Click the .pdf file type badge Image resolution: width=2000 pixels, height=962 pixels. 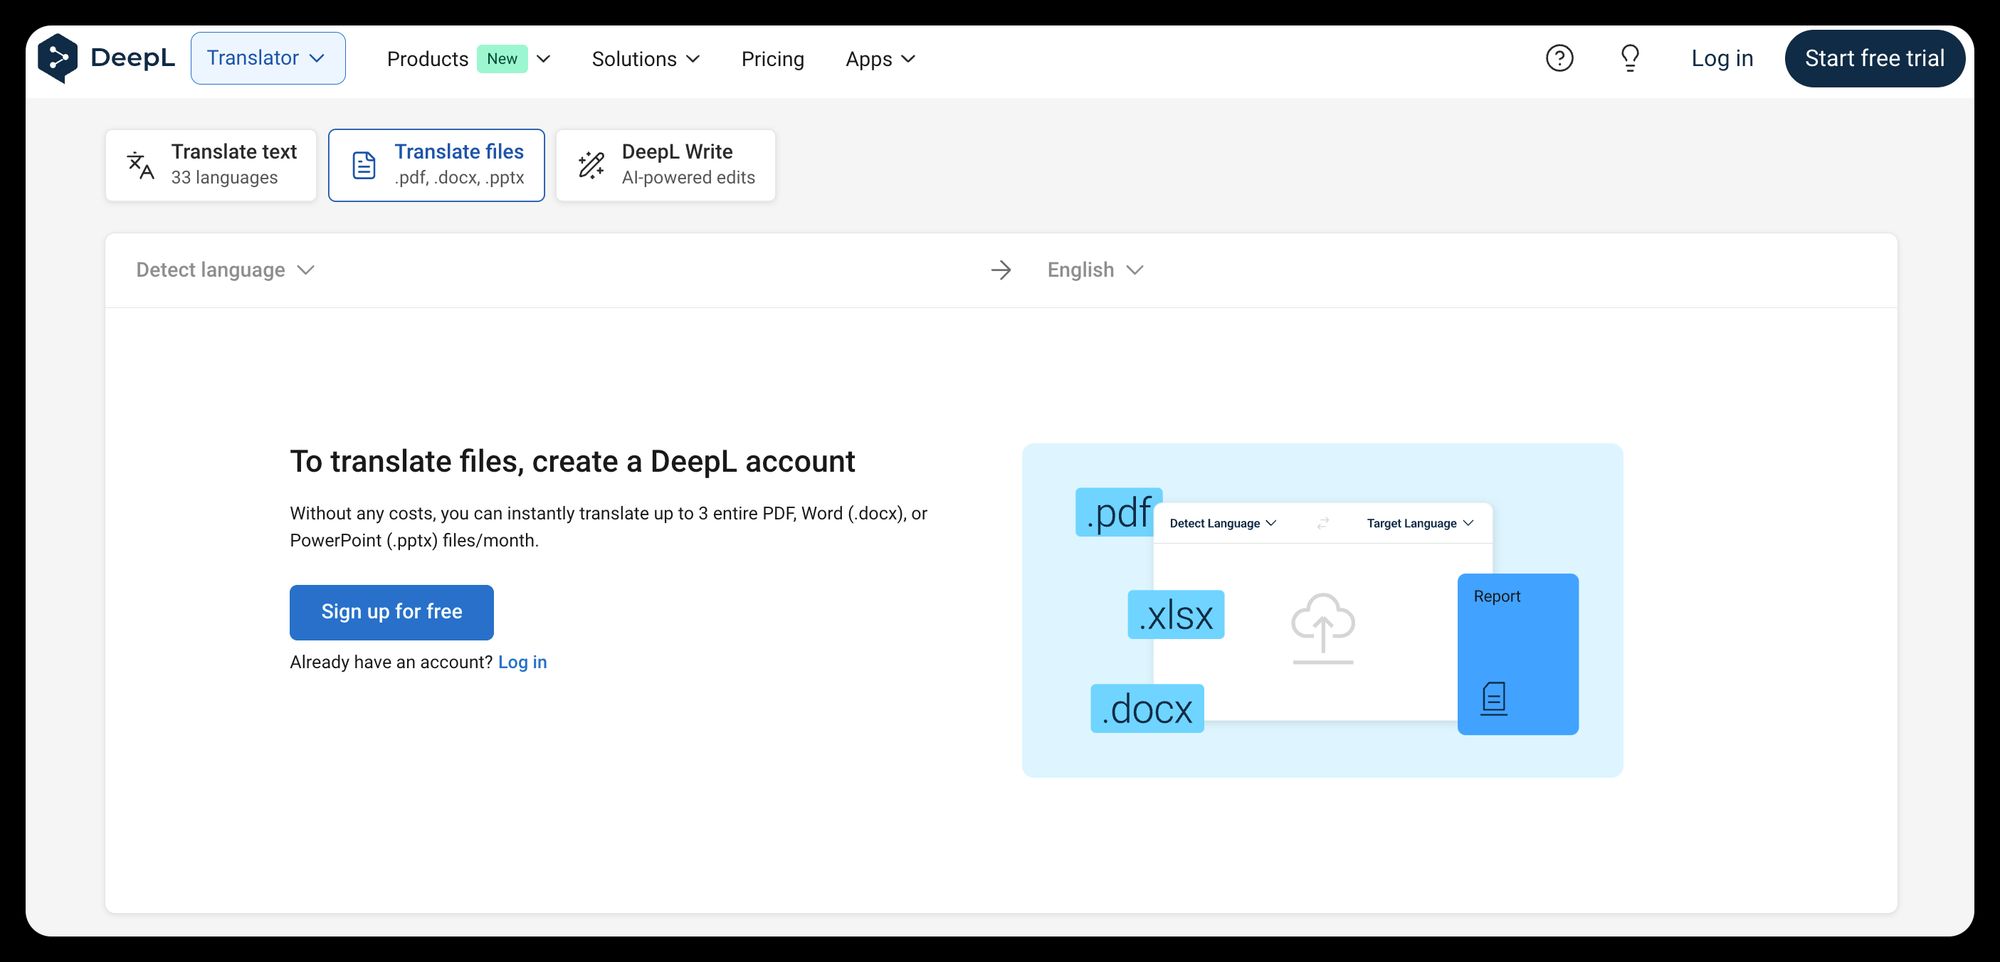point(1118,513)
